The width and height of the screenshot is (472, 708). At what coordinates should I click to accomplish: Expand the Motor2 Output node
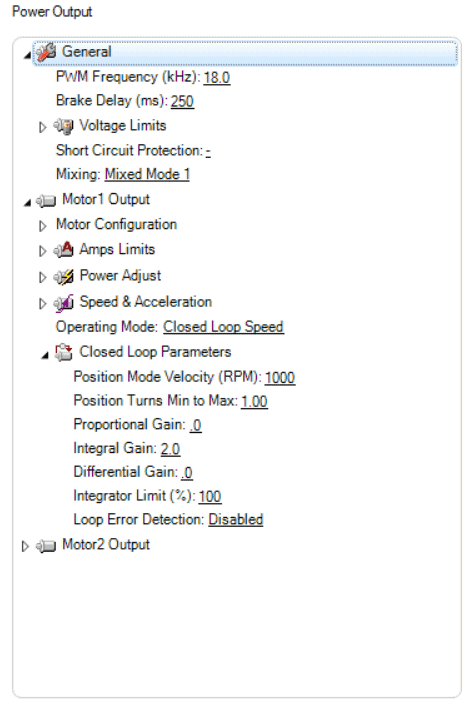25,546
